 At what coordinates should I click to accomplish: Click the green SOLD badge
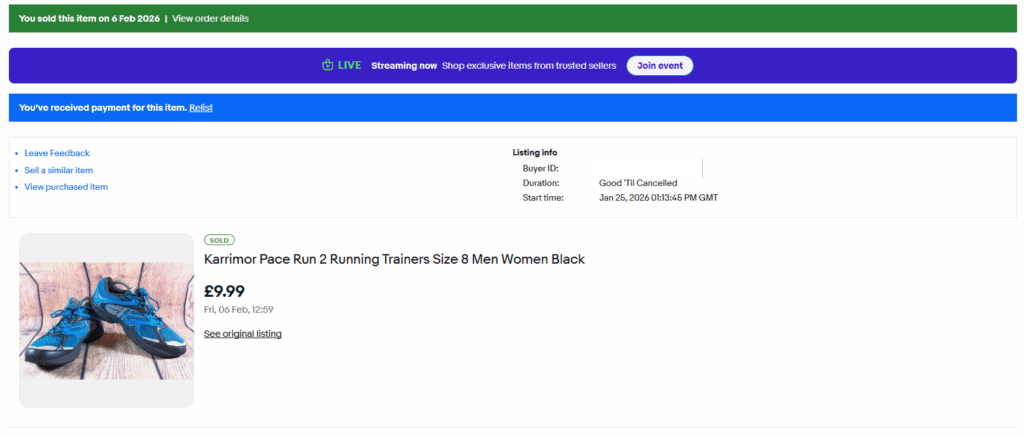[219, 240]
